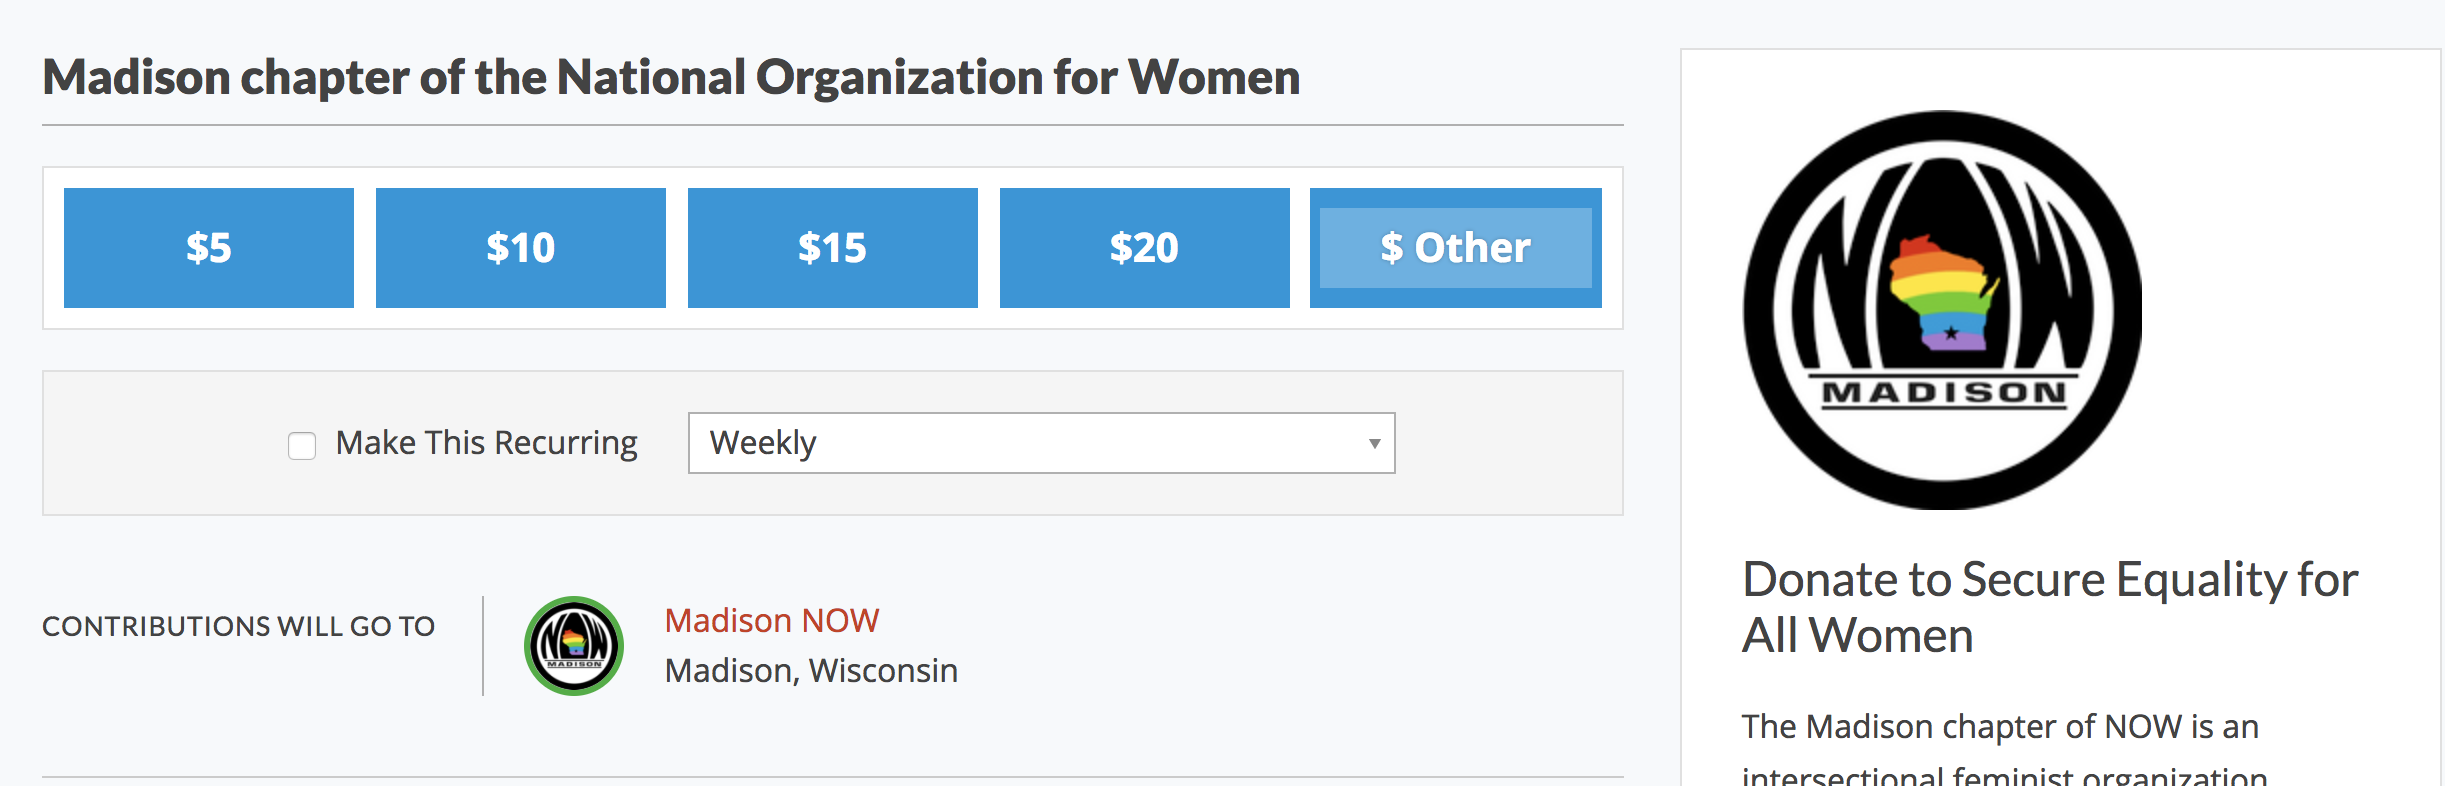Click the black star on the rainbow Wisconsin map
This screenshot has width=2445, height=786.
[1951, 333]
